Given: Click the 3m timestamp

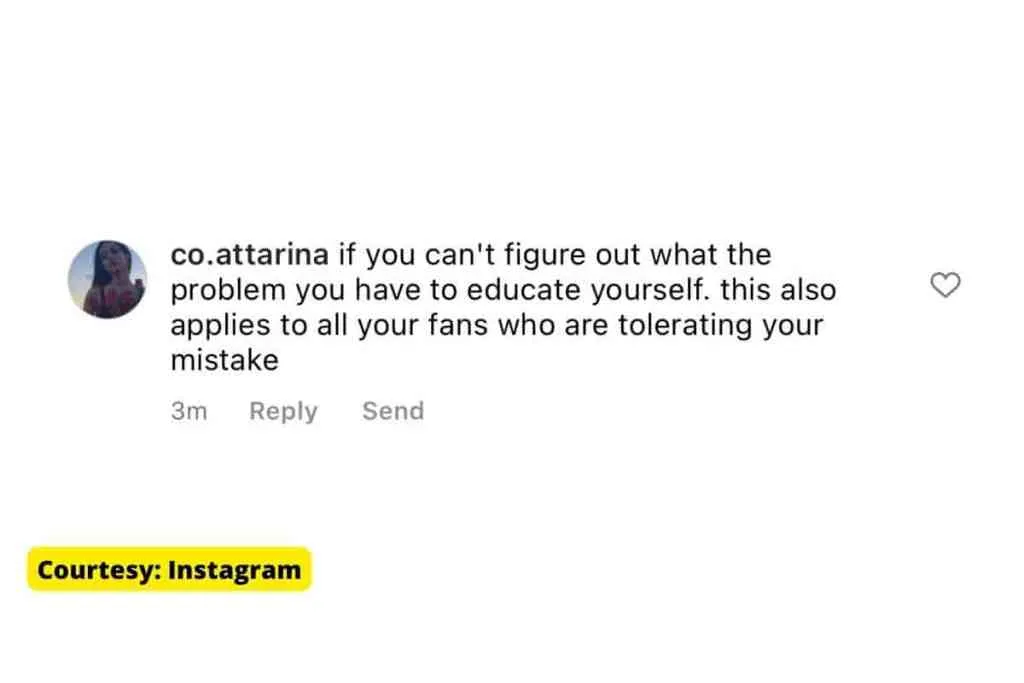Looking at the screenshot, I should pyautogui.click(x=189, y=411).
